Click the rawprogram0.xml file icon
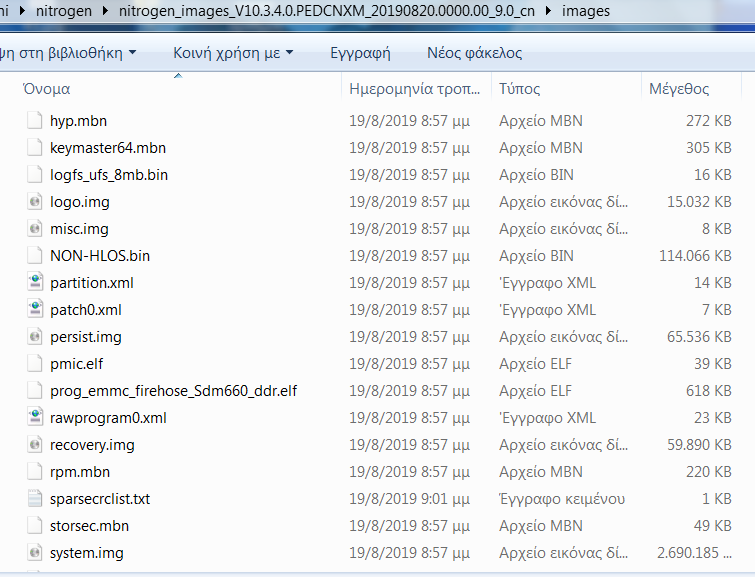 (36, 418)
